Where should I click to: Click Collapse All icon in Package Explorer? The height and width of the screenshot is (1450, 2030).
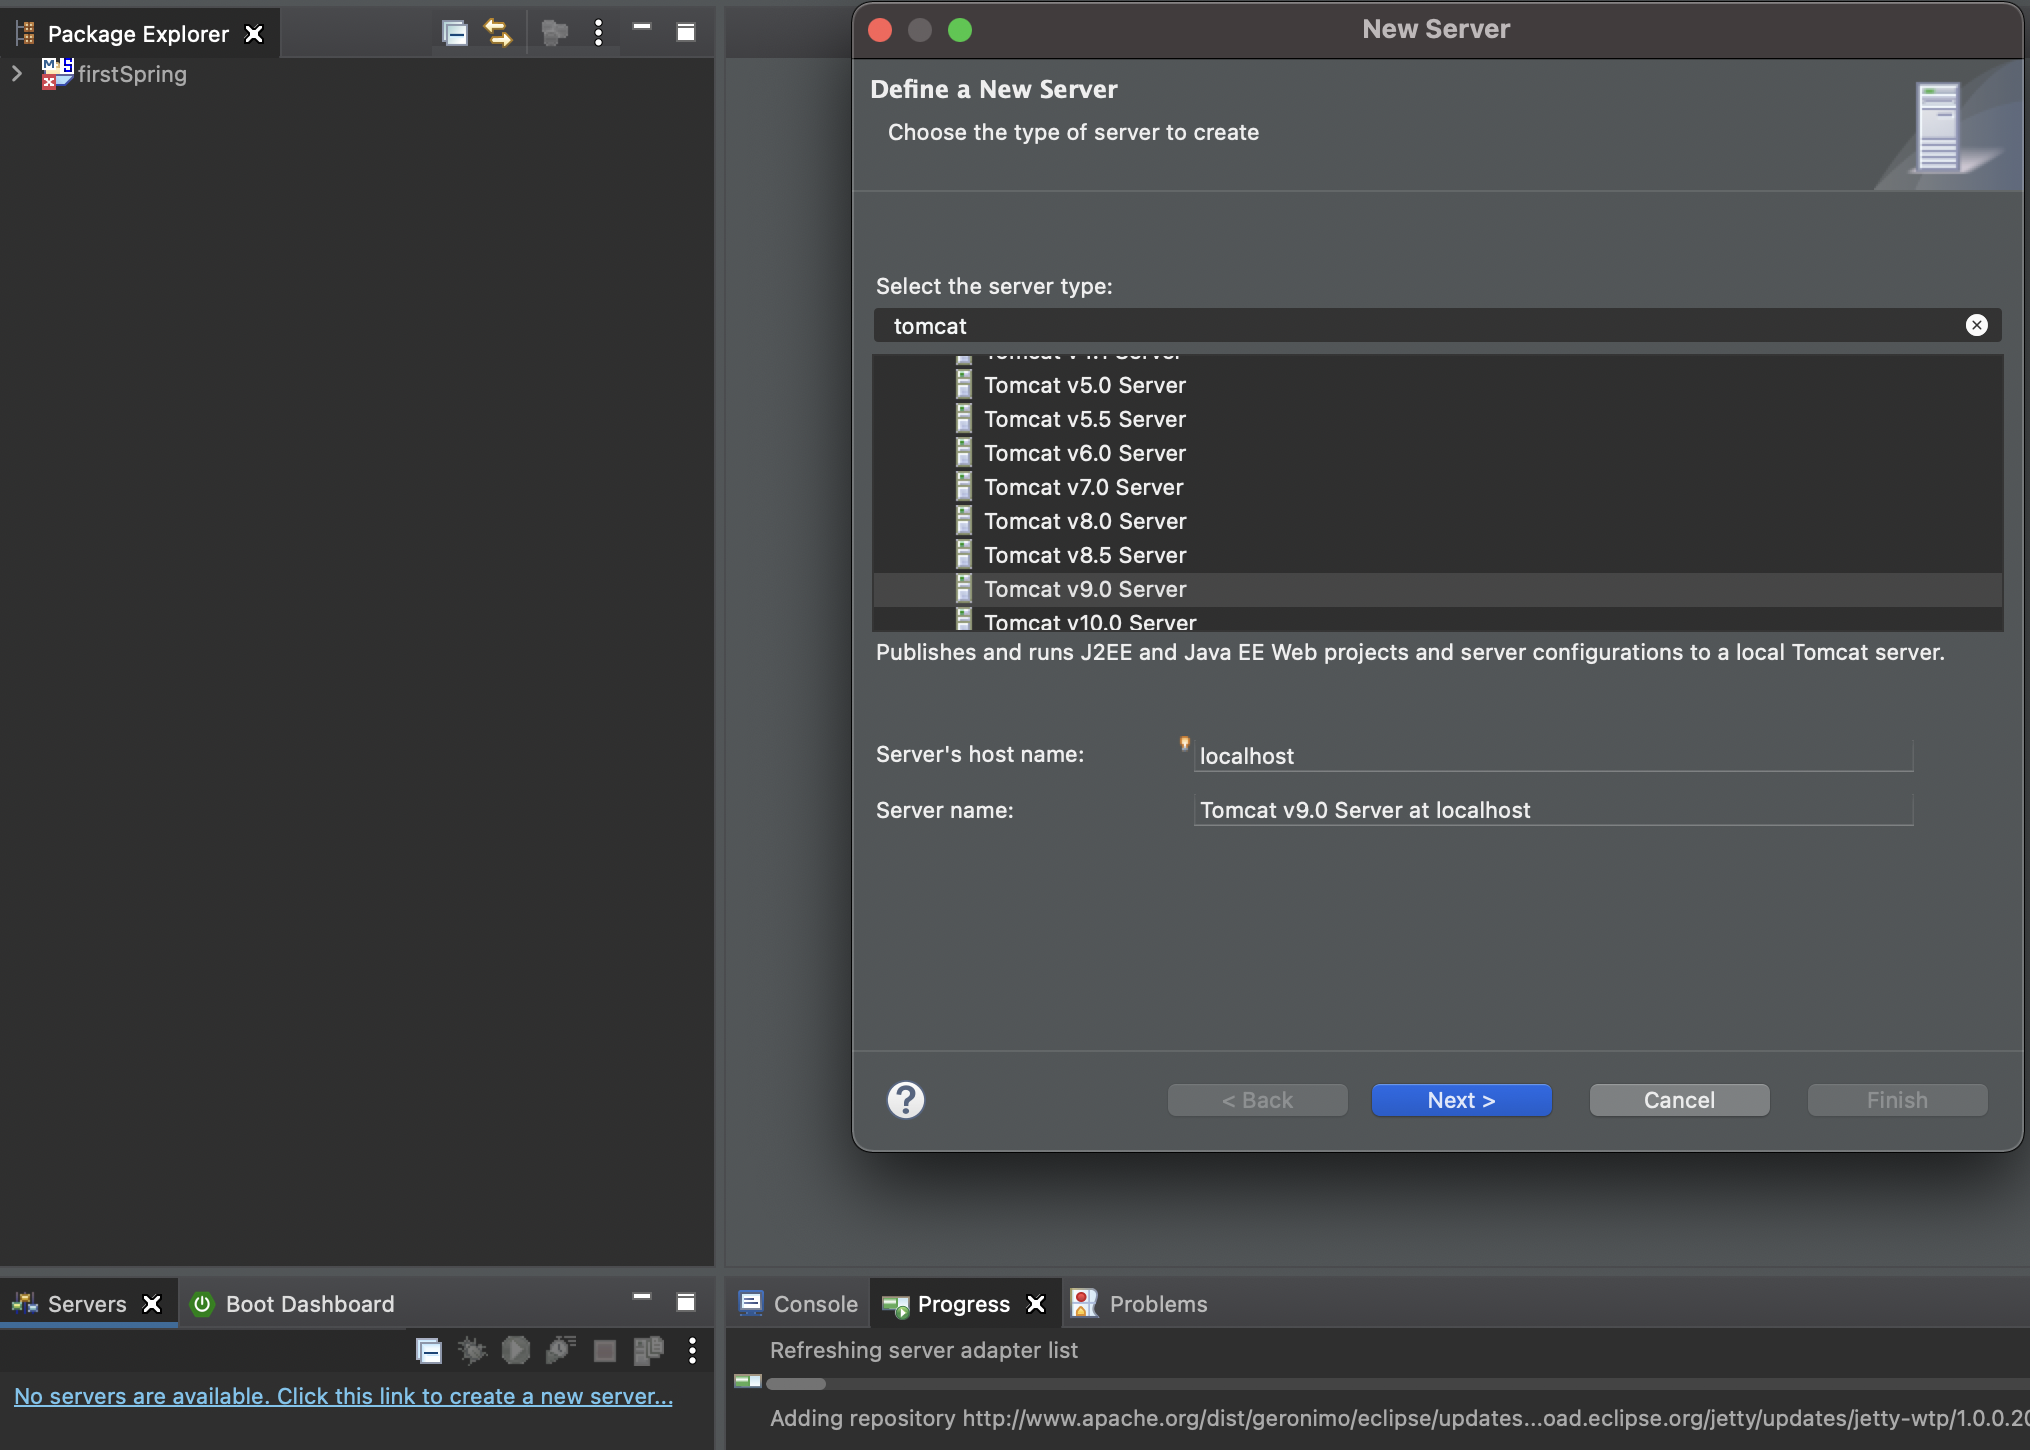coord(455,33)
